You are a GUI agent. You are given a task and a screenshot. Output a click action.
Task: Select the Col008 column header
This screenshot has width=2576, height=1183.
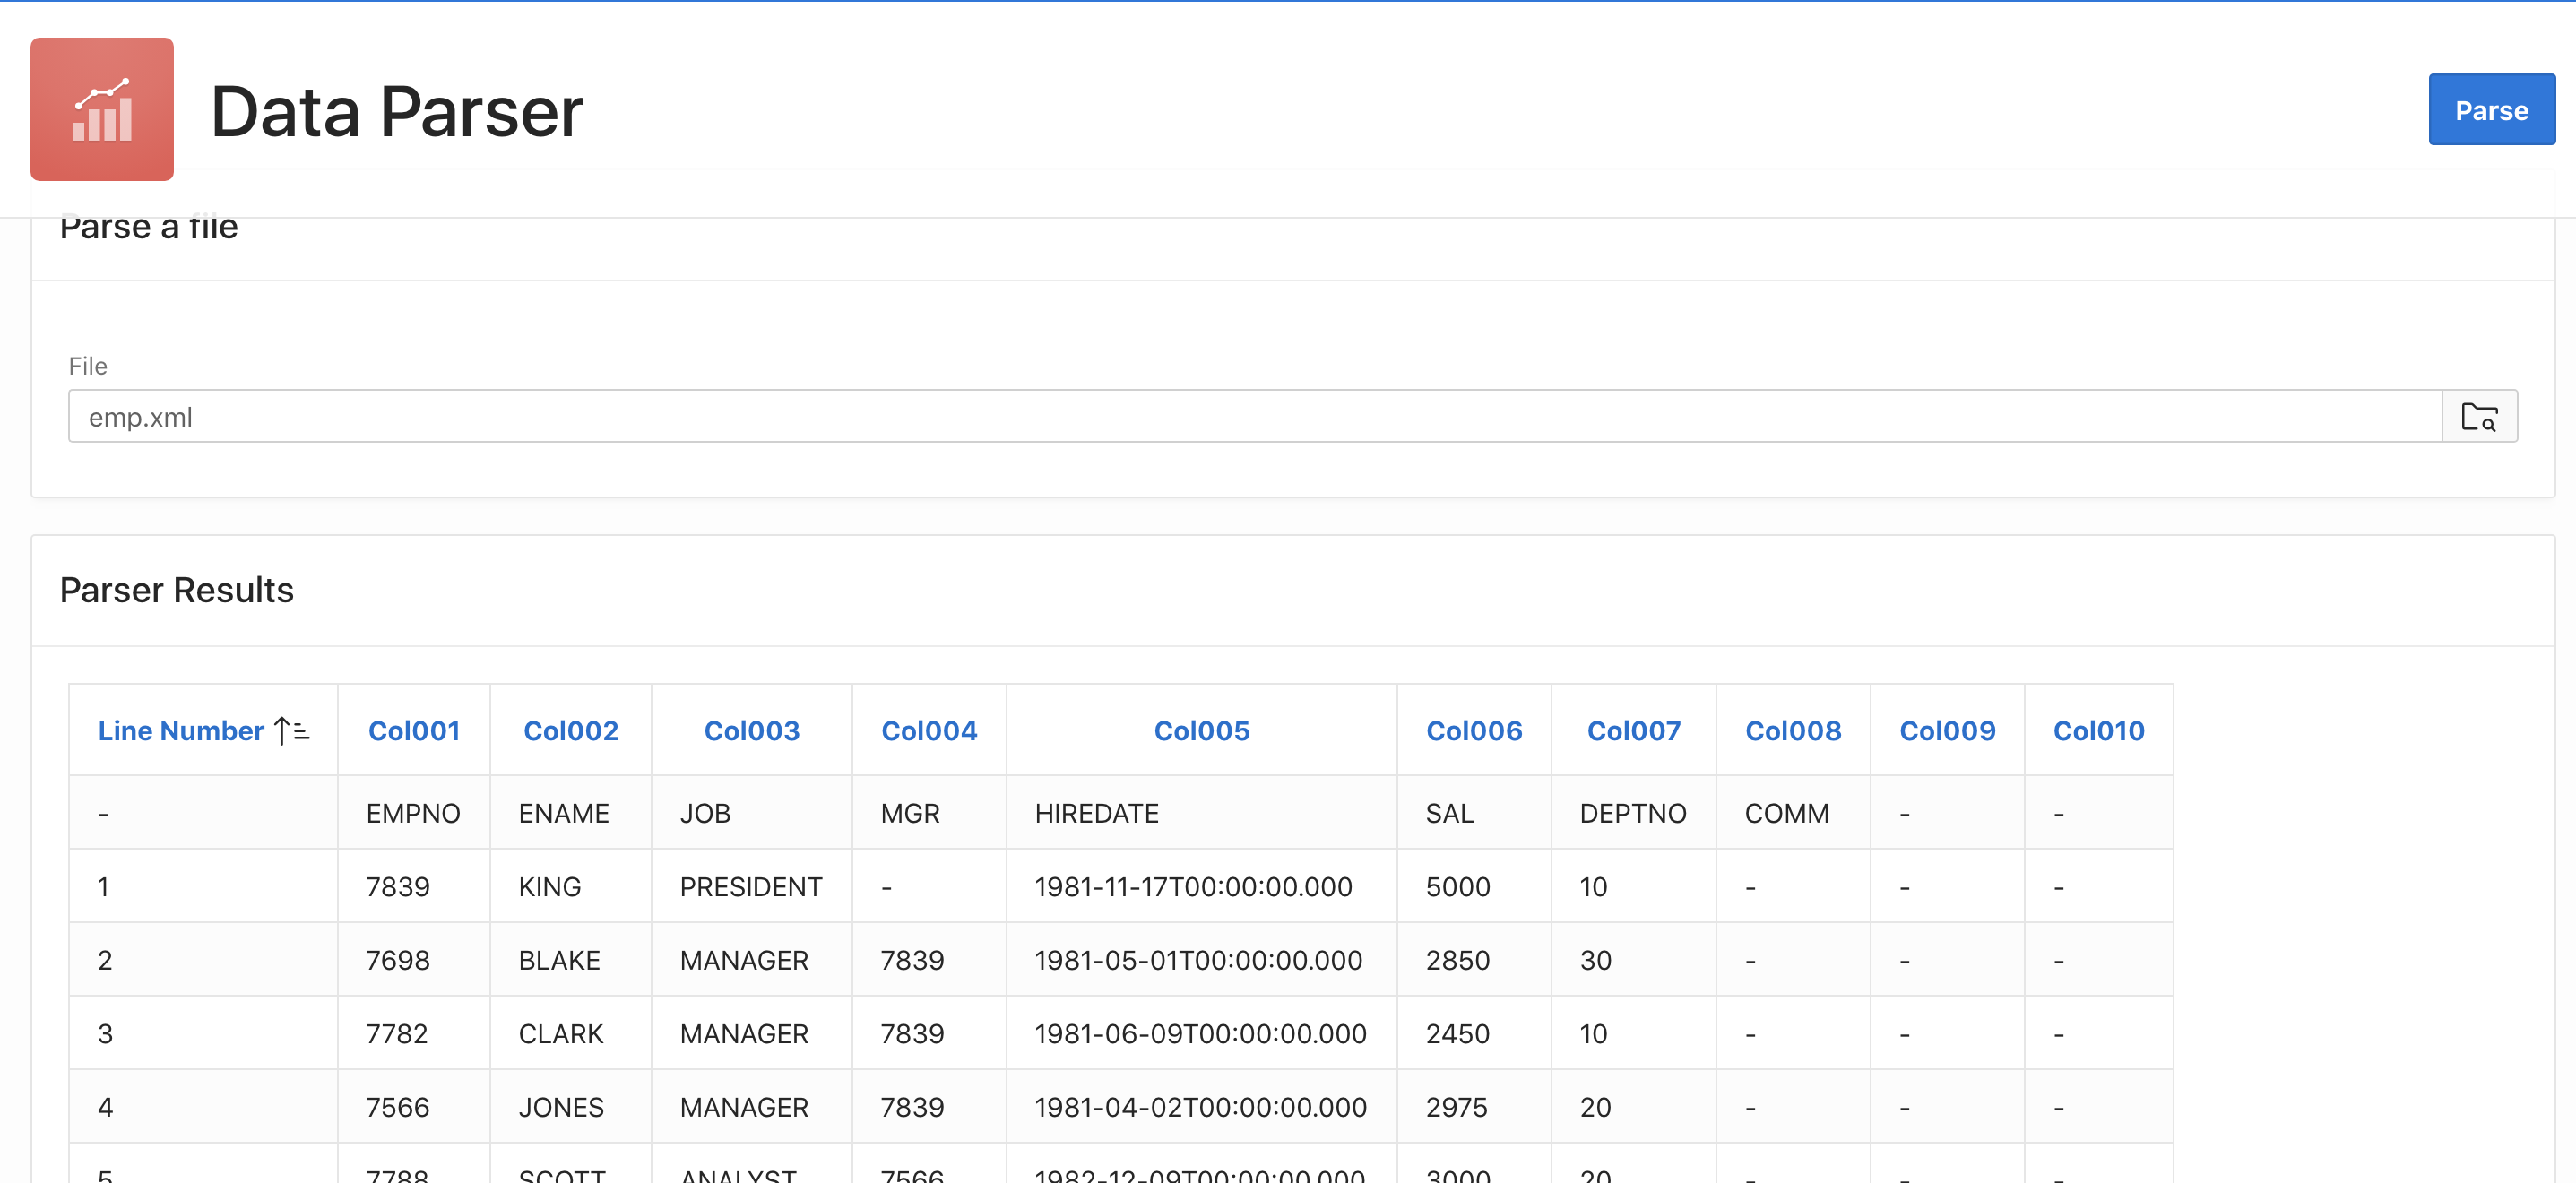(x=1792, y=731)
